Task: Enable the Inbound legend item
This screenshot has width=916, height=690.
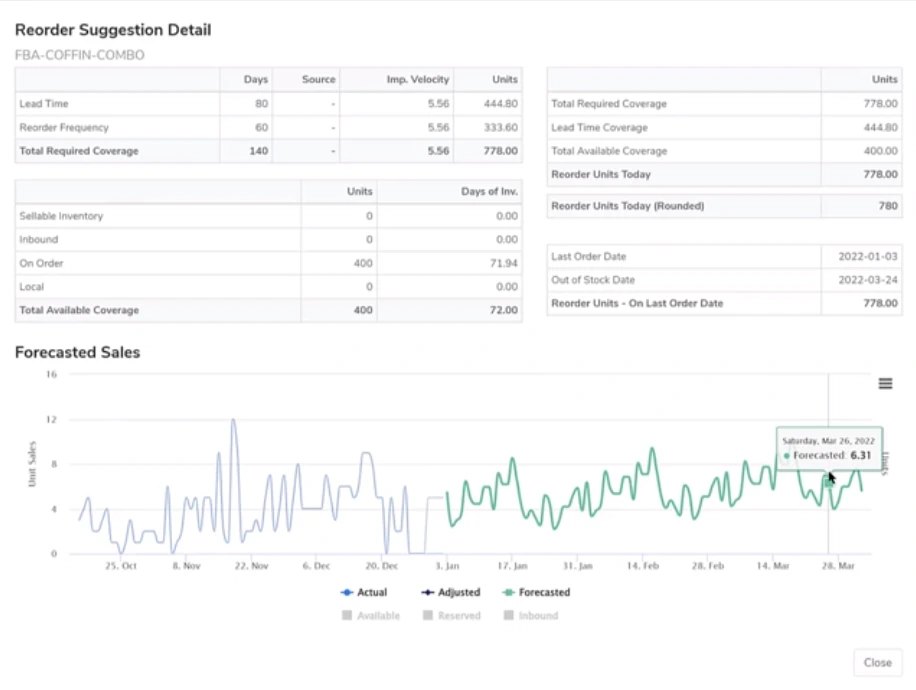Action: tap(530, 616)
